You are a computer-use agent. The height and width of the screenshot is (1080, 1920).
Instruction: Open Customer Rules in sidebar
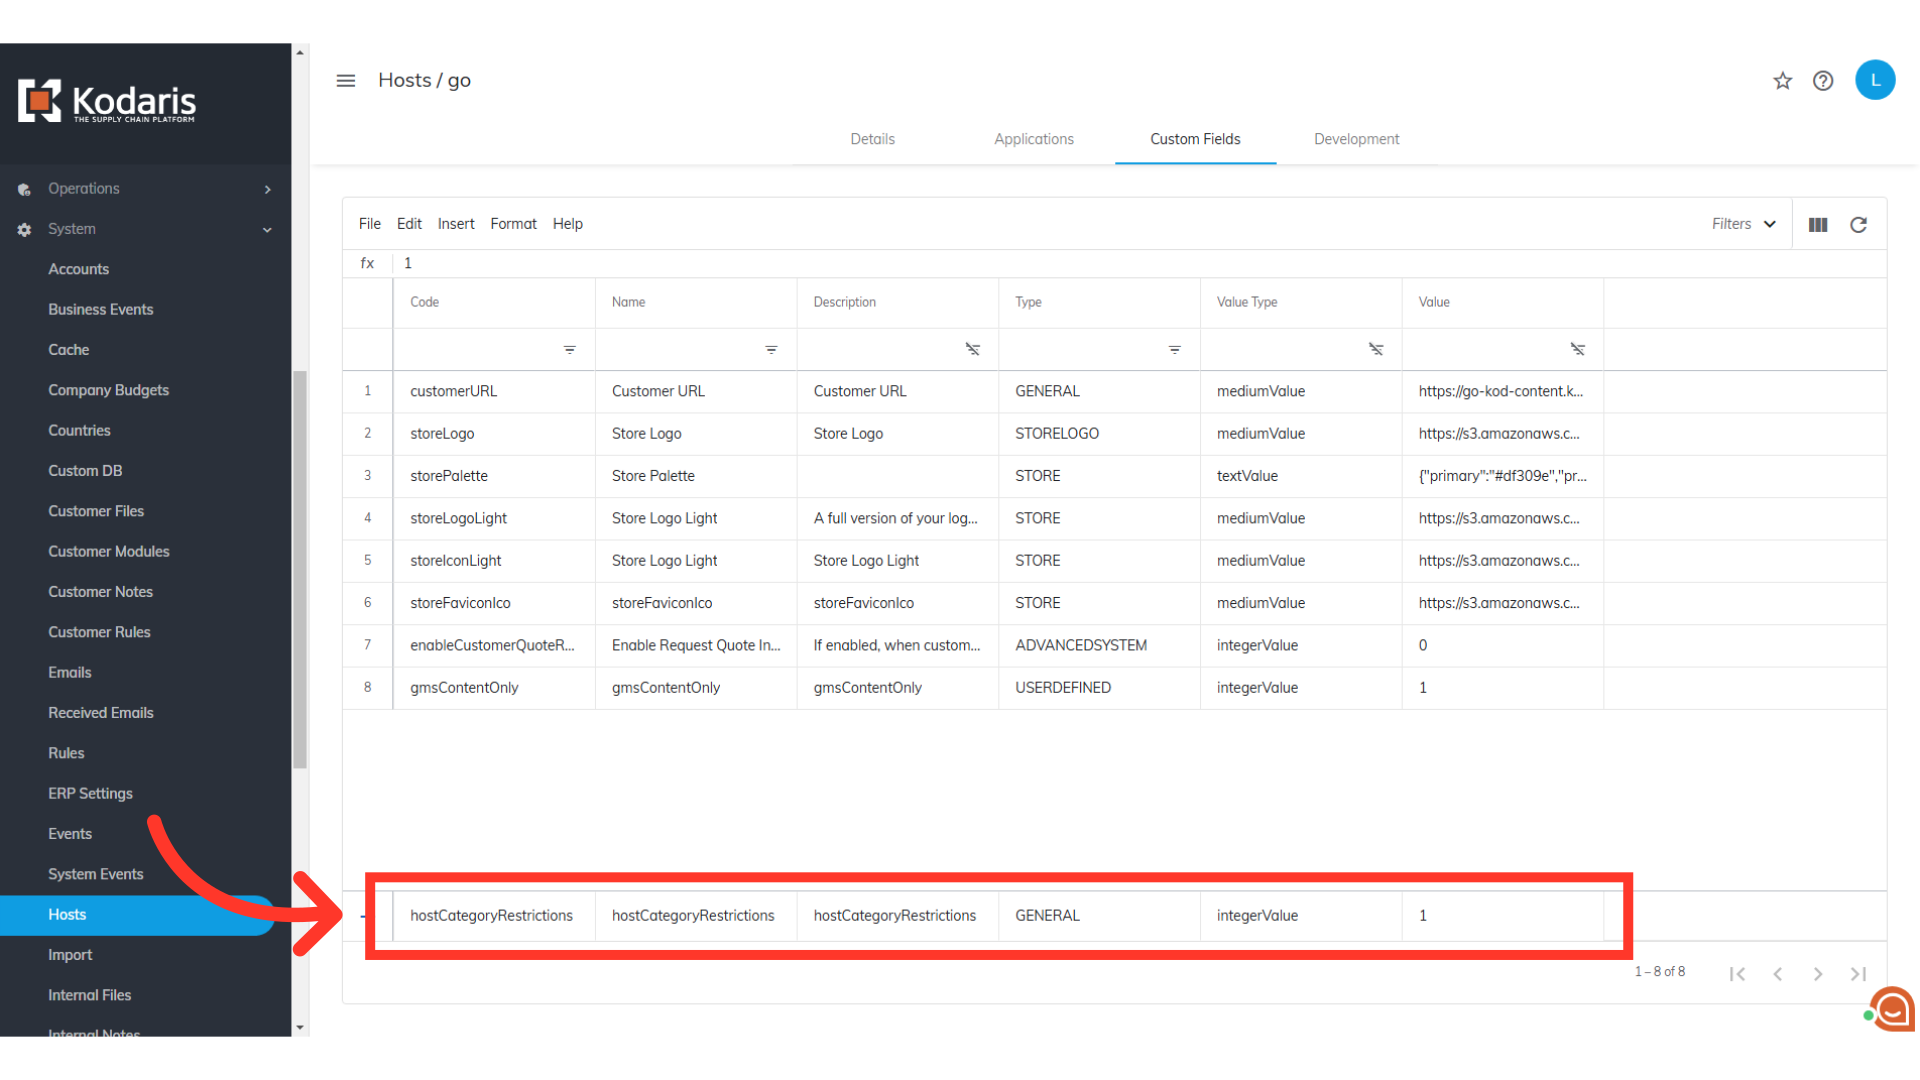pyautogui.click(x=99, y=632)
